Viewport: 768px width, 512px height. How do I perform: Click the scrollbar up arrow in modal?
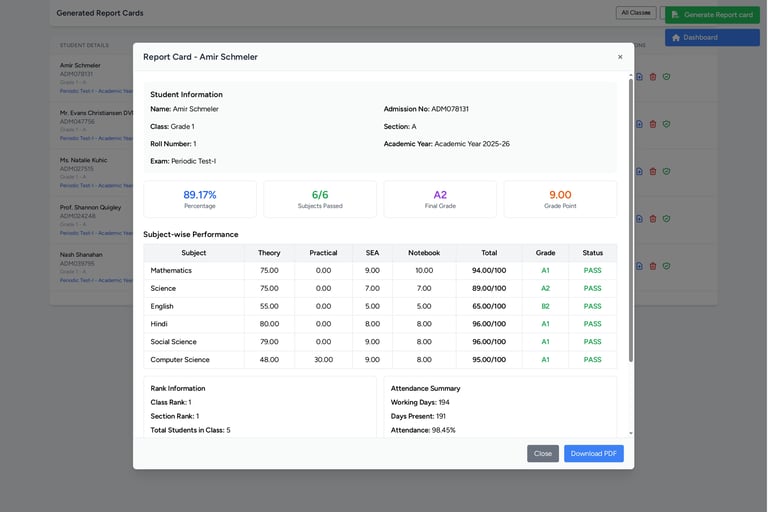click(x=631, y=75)
